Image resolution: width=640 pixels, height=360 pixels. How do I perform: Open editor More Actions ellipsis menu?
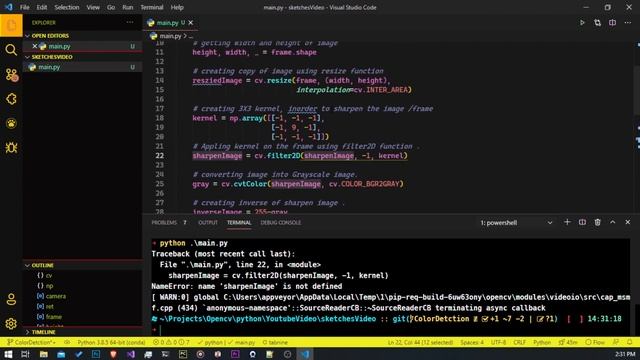pyautogui.click(x=628, y=23)
